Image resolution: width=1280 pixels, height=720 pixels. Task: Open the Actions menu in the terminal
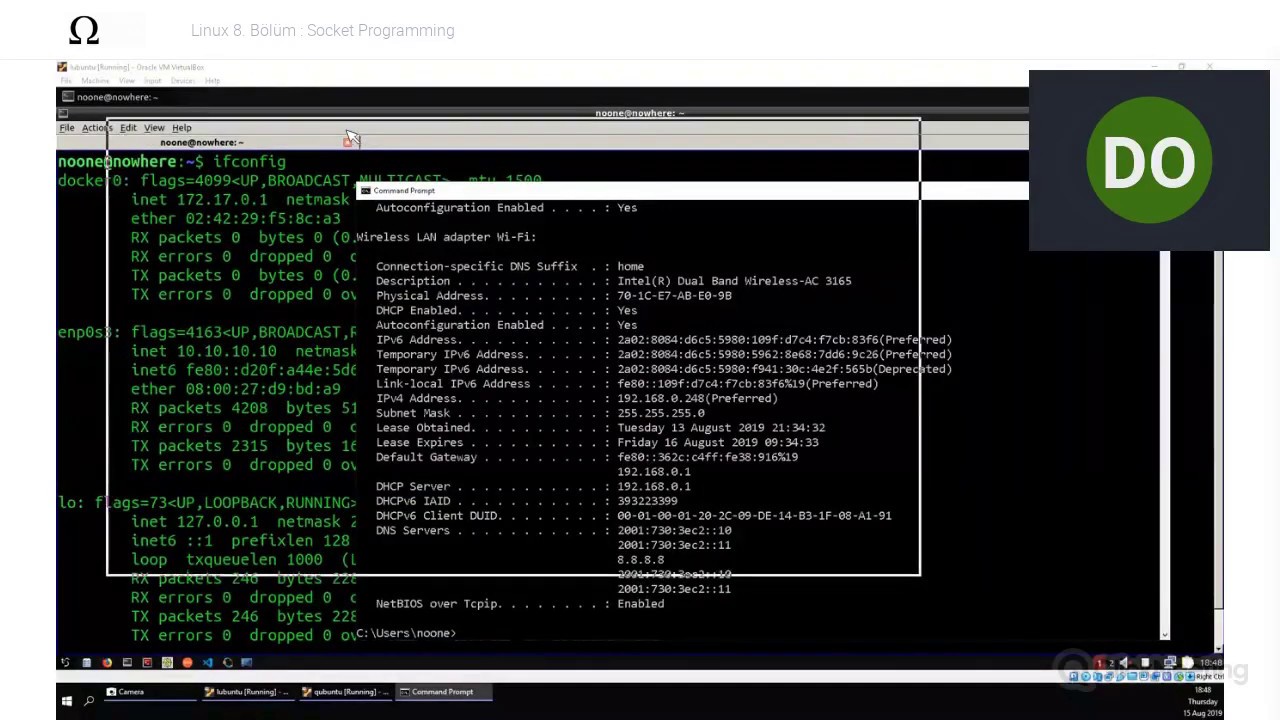point(96,128)
